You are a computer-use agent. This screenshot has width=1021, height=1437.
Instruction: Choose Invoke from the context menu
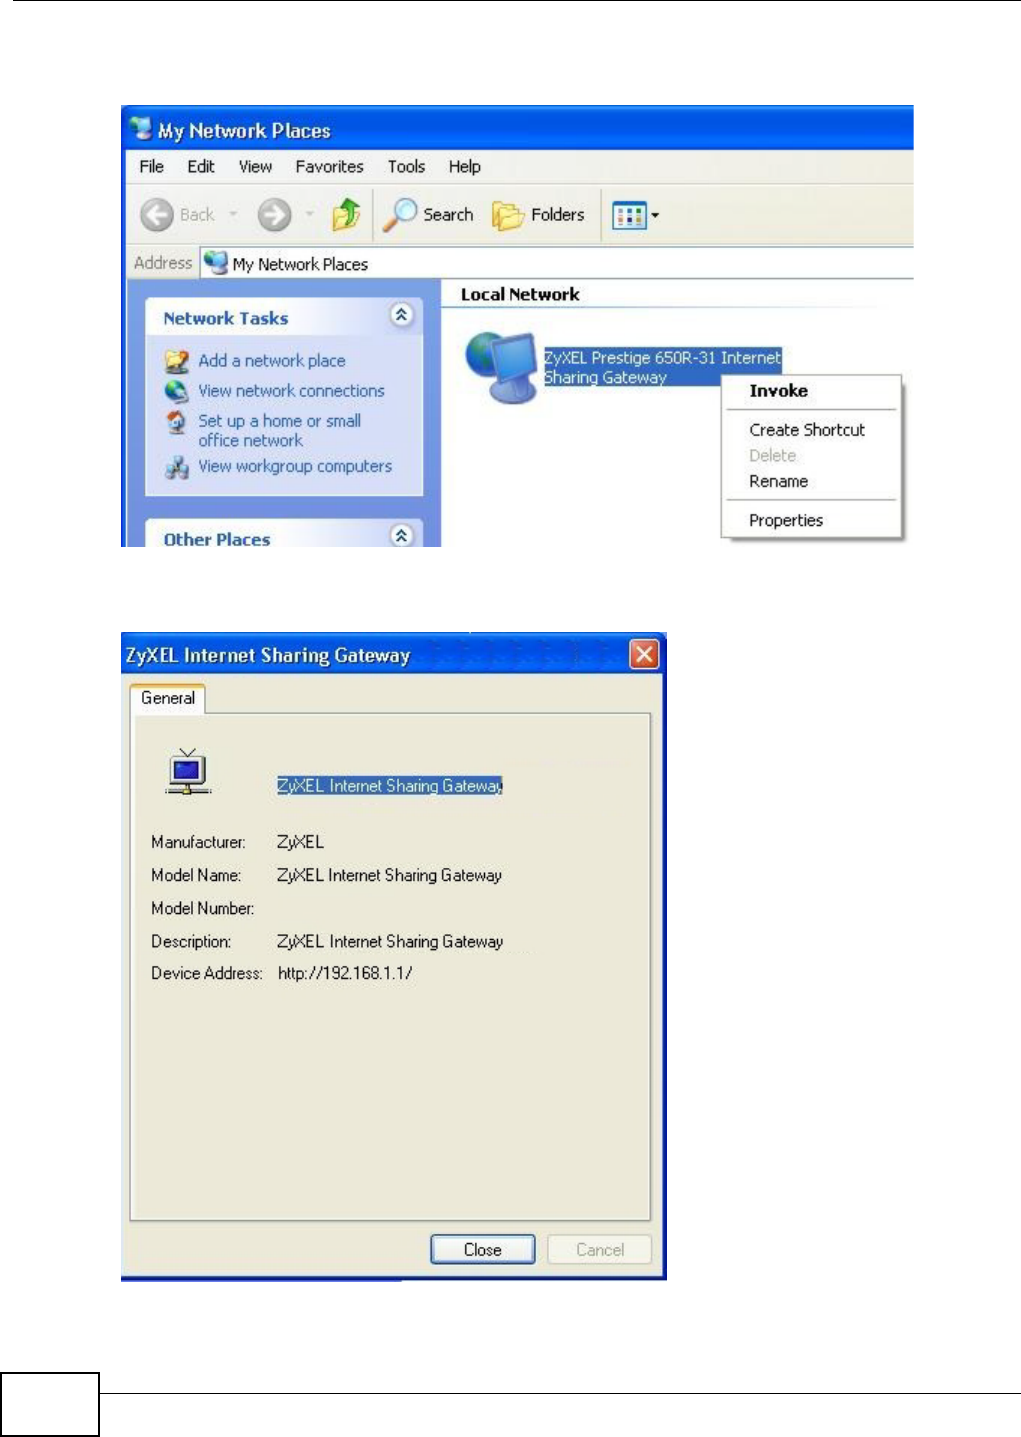778,391
